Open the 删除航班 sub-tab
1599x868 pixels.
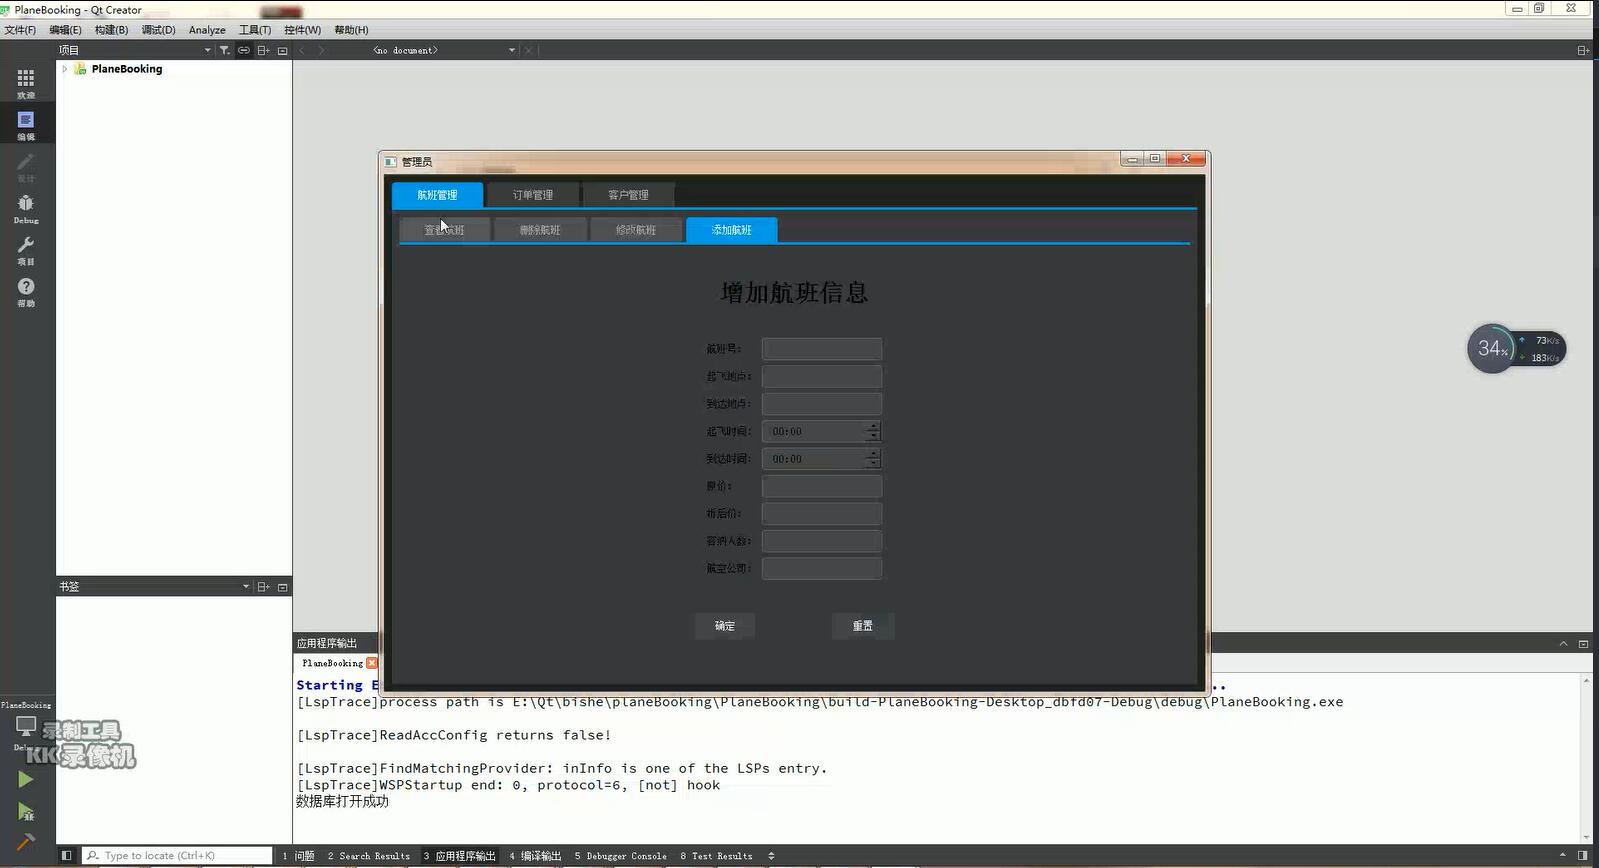coord(540,230)
